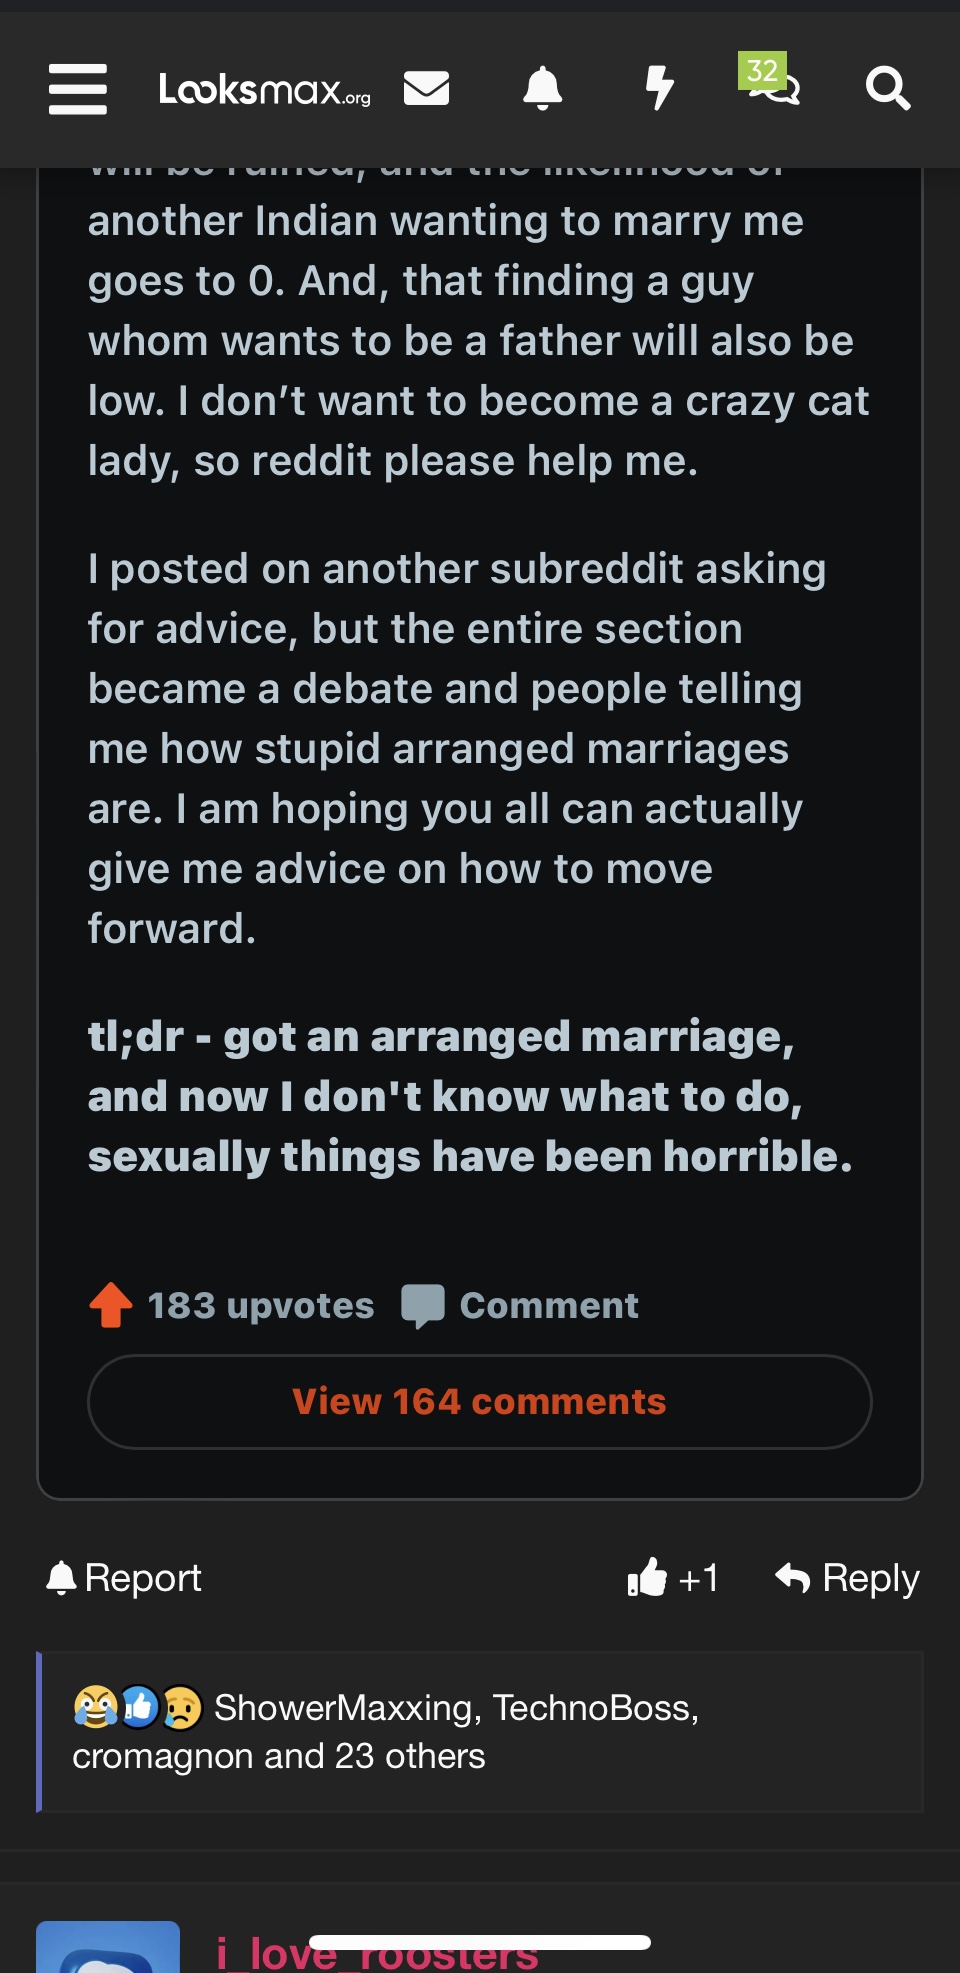Image resolution: width=960 pixels, height=1973 pixels.
Task: Click the orange upvote arrow icon
Action: click(x=111, y=1305)
